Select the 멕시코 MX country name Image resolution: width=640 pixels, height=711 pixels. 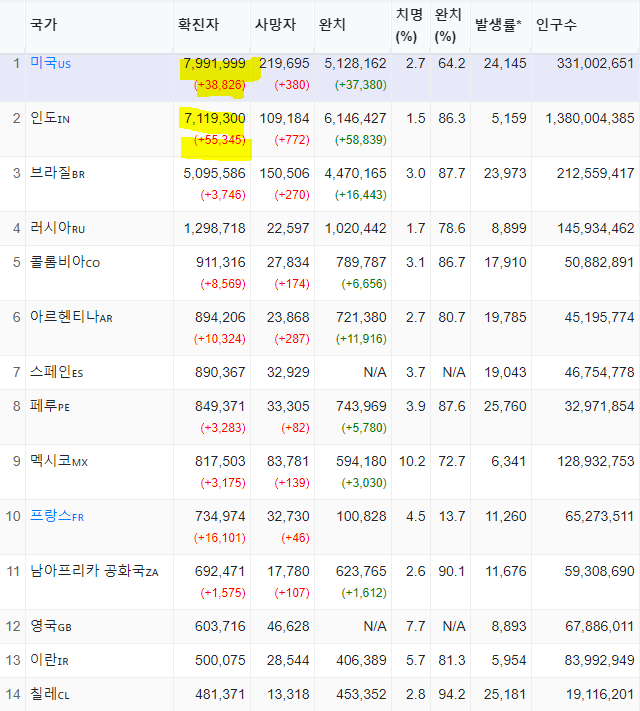59,461
